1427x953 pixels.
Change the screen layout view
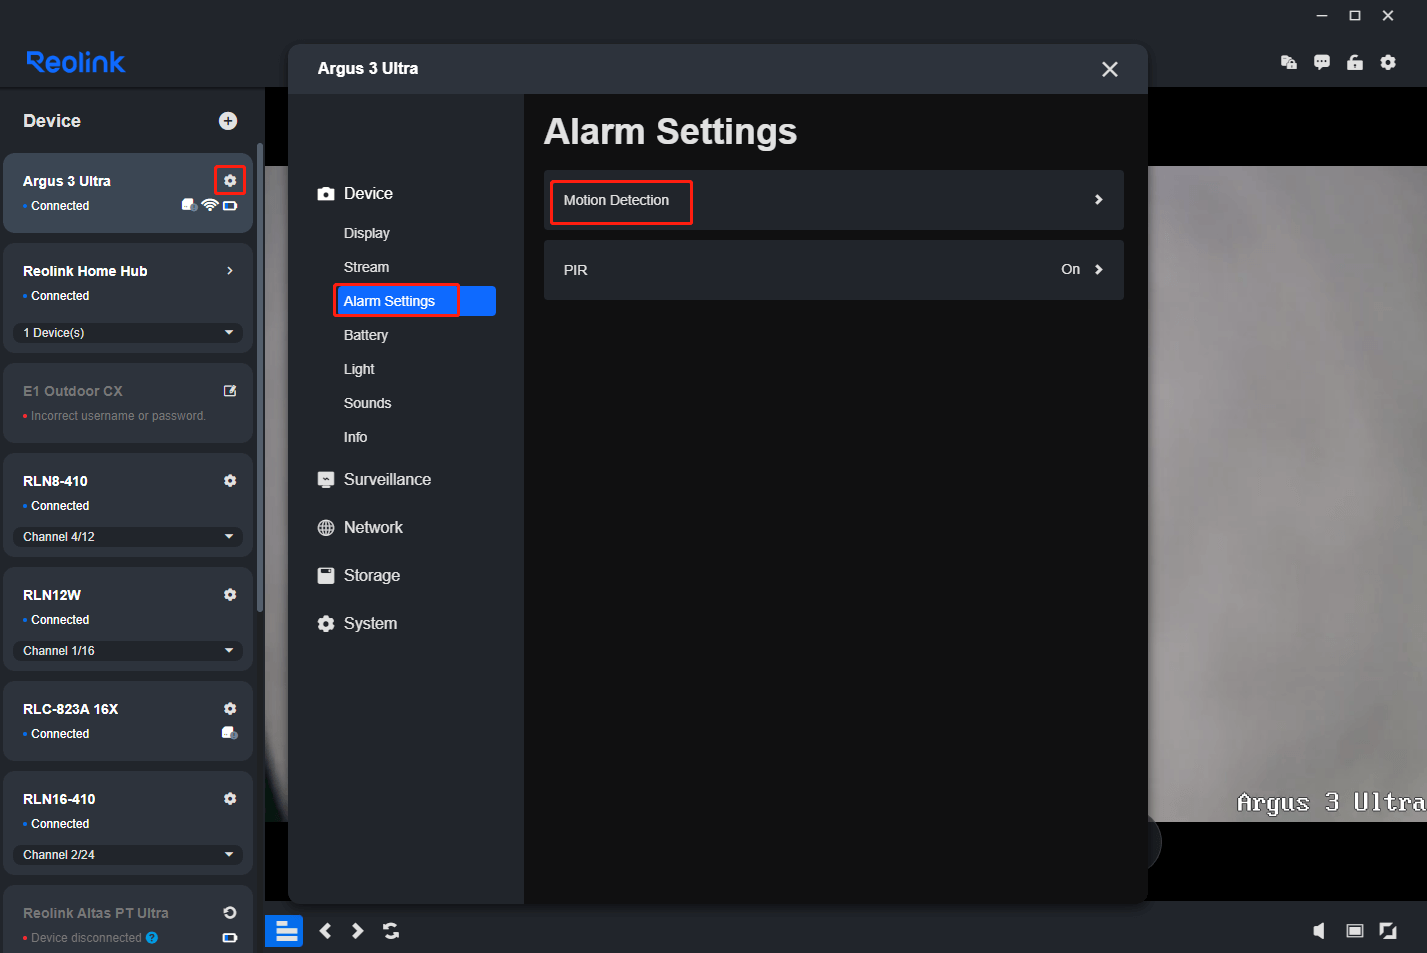tap(1355, 931)
